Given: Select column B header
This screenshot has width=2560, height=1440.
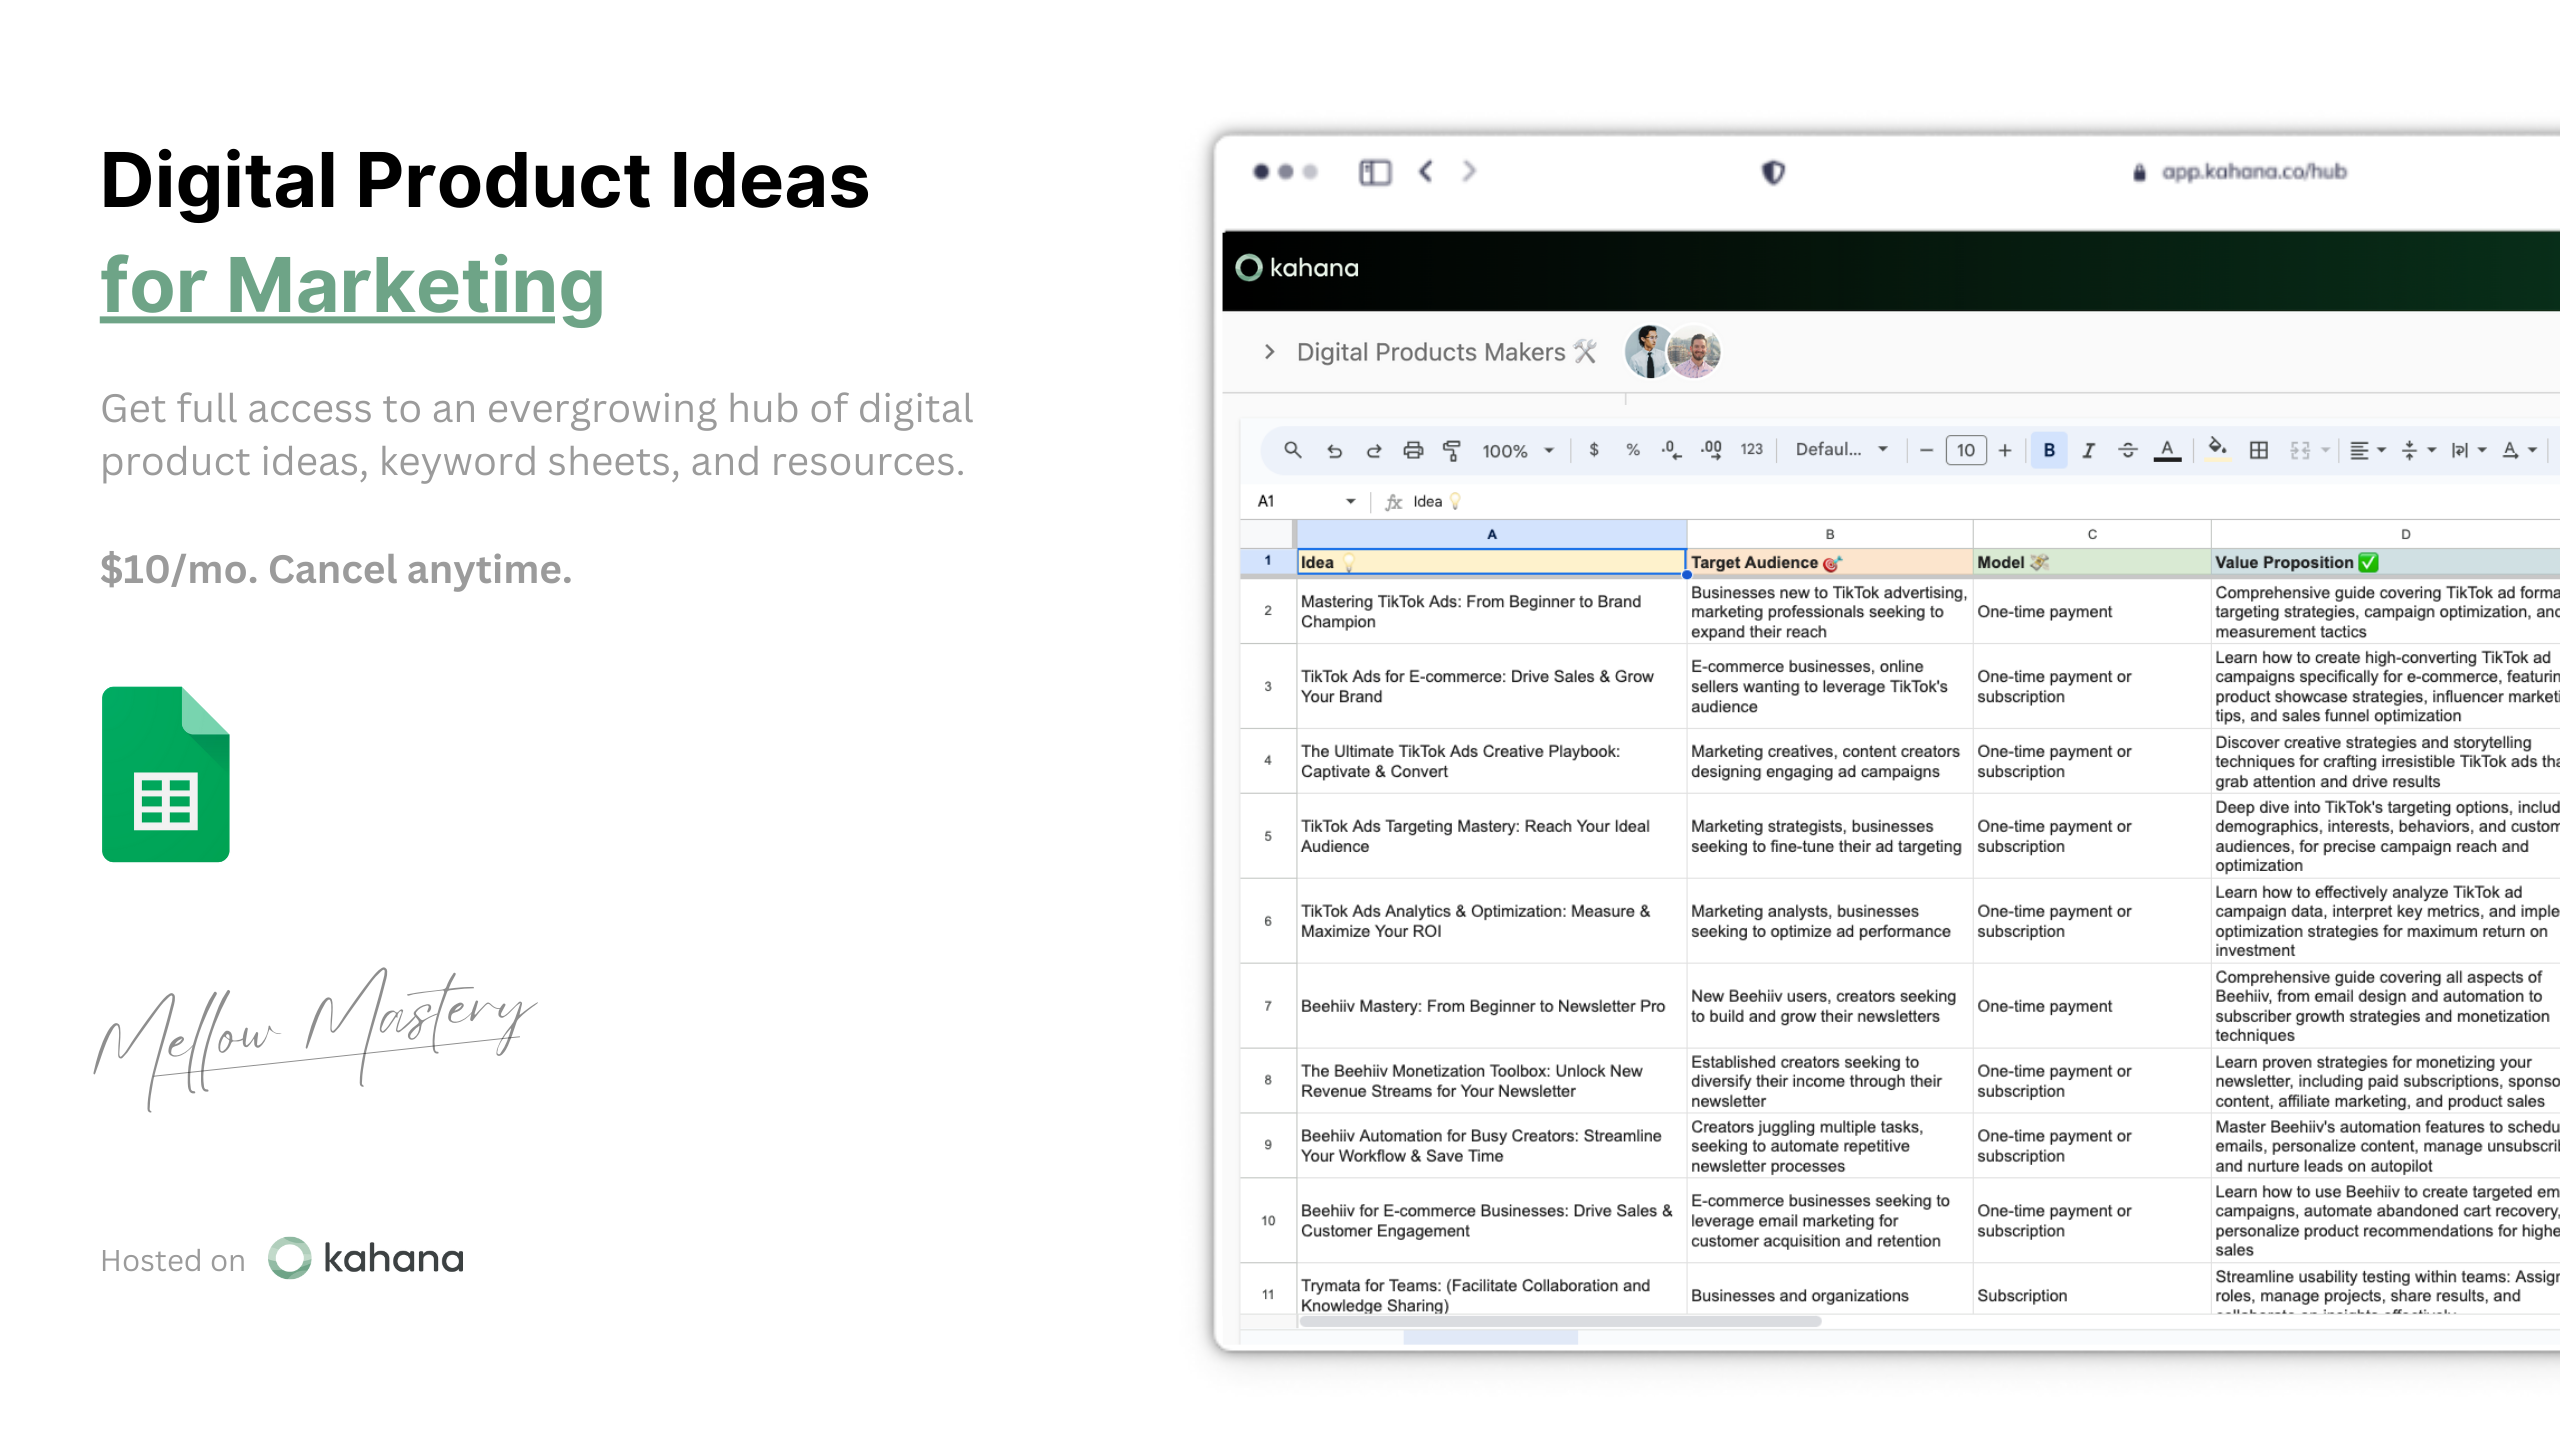Looking at the screenshot, I should pos(1829,534).
